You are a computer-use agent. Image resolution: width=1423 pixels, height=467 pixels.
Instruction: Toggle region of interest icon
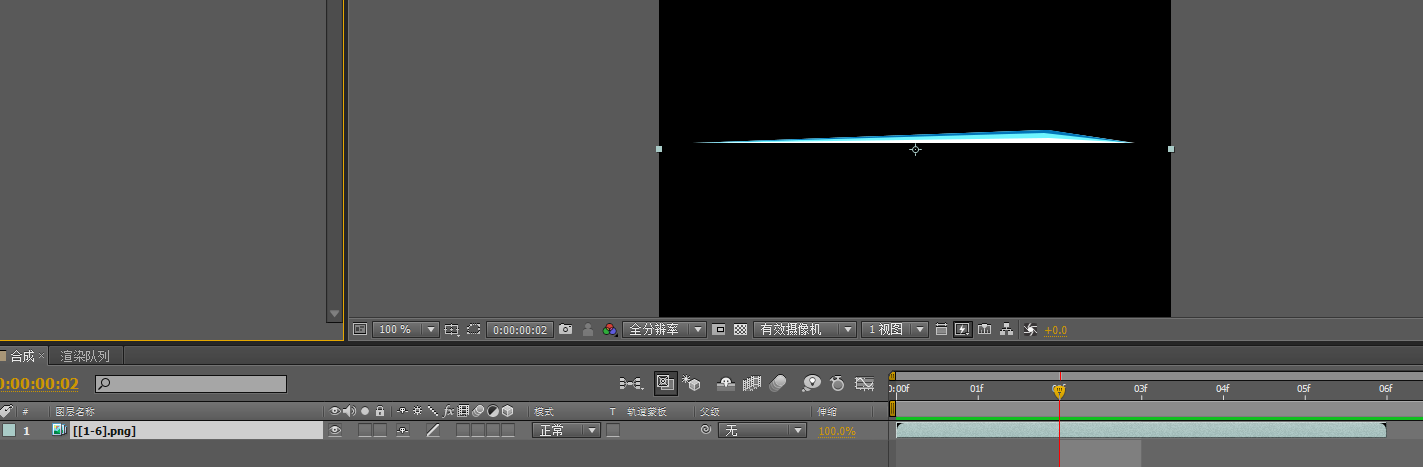[x=719, y=329]
